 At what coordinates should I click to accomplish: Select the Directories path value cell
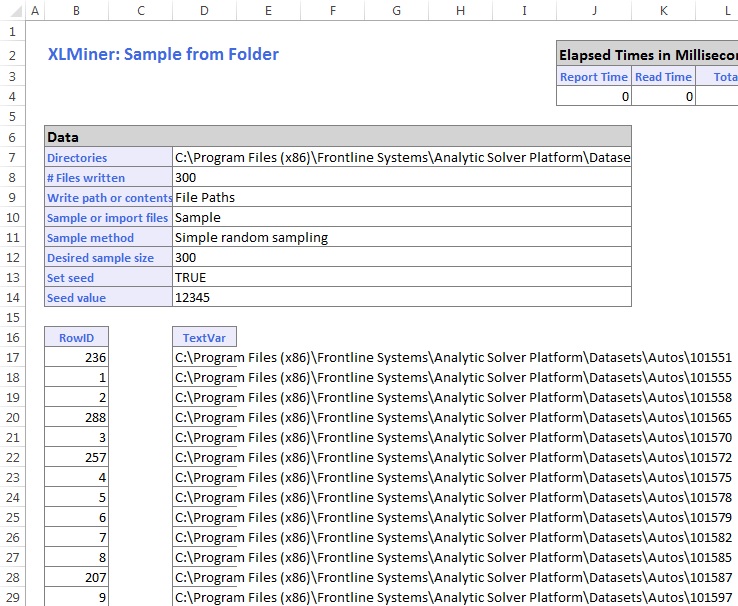point(402,157)
